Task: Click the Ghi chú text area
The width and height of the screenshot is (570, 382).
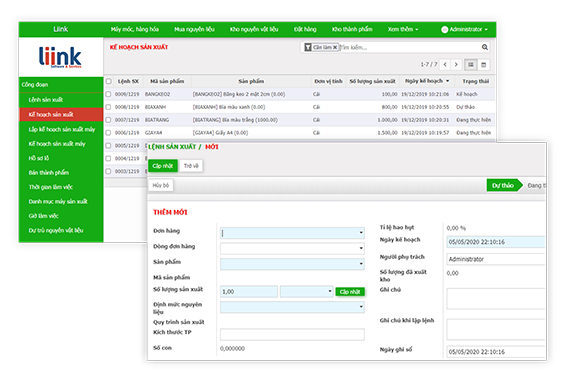Action: [x=496, y=299]
